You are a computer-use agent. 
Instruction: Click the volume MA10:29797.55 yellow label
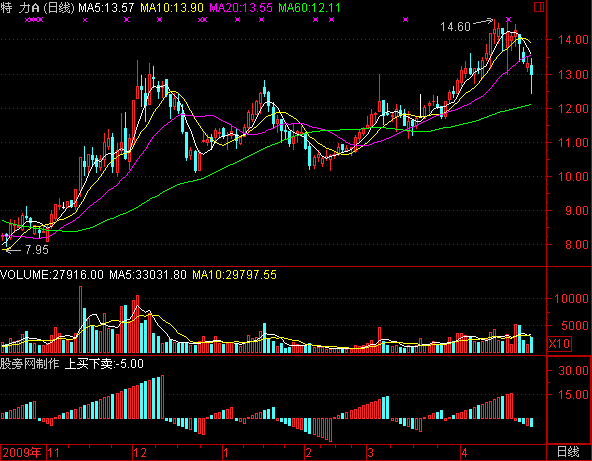234,274
